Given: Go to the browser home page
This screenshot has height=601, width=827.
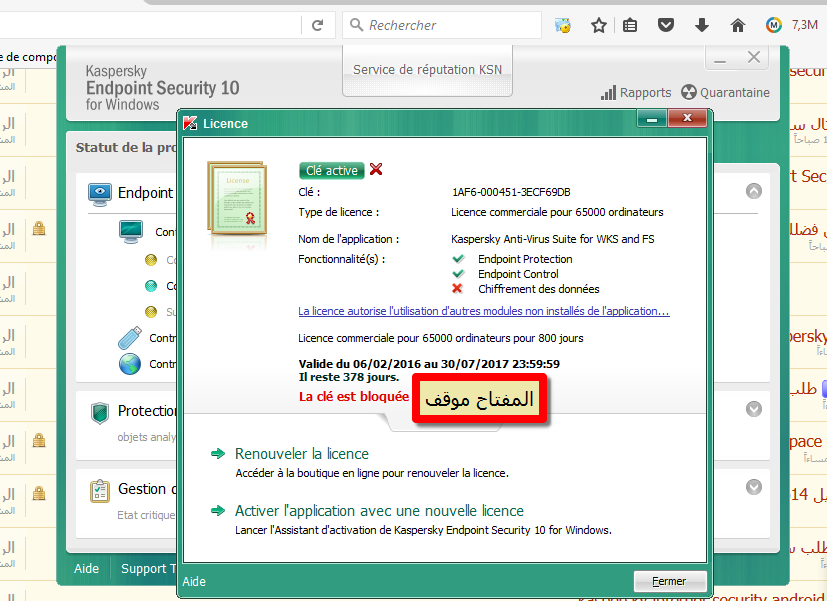Looking at the screenshot, I should point(738,25).
